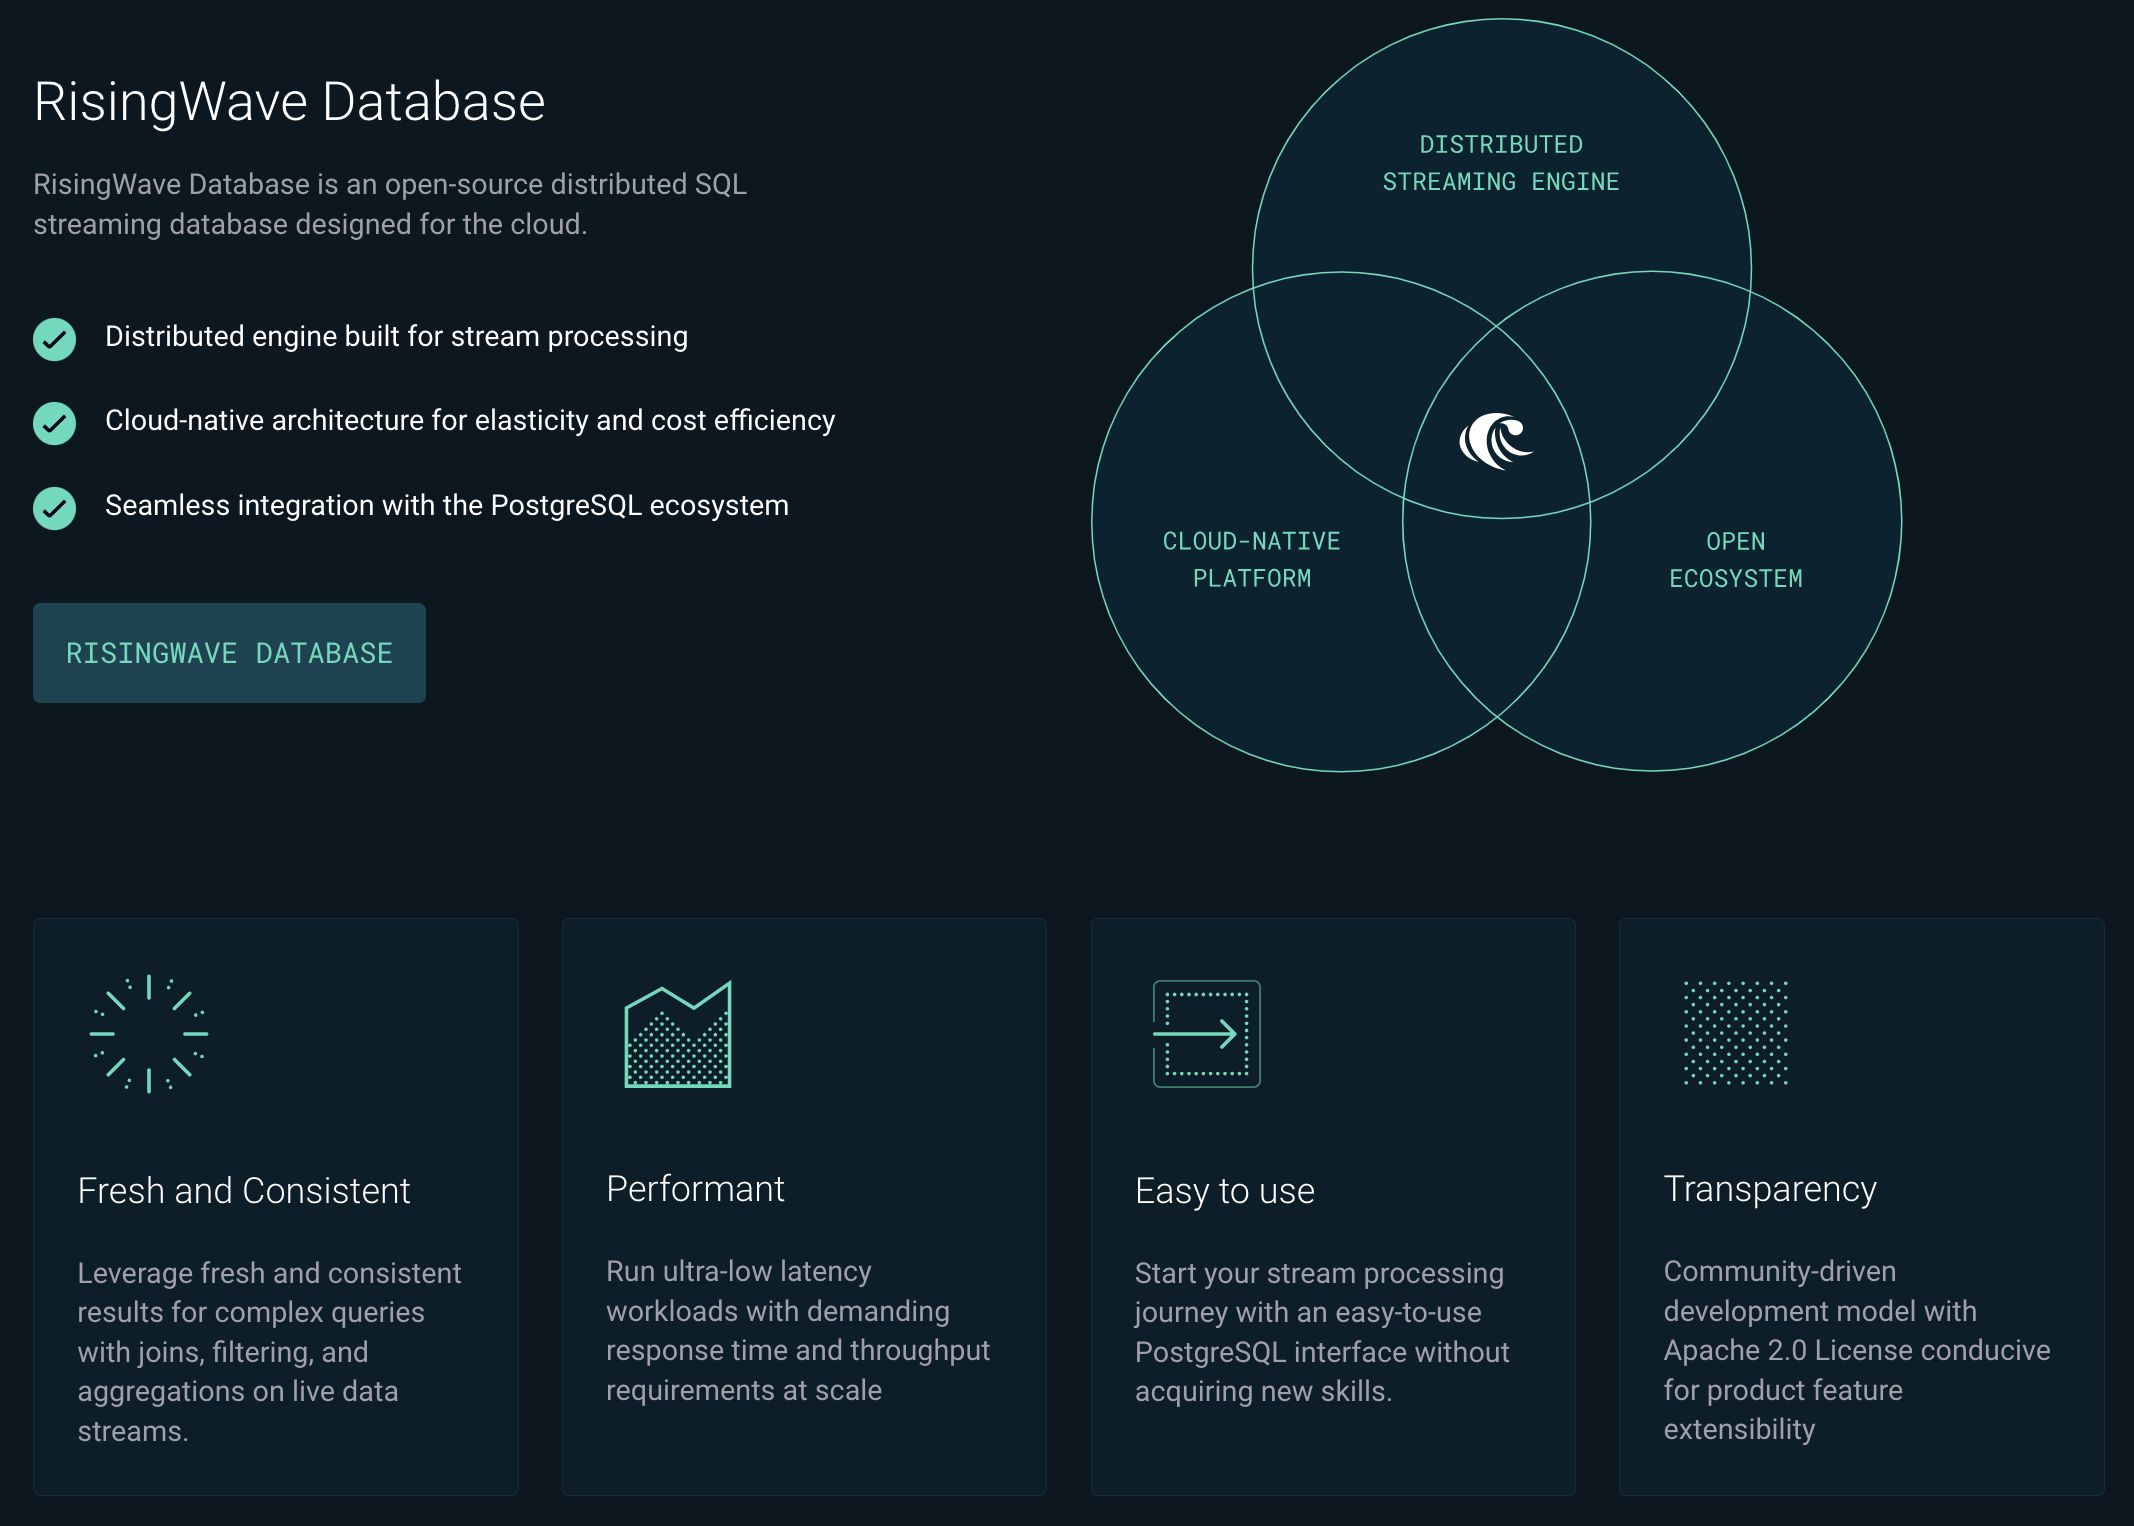Click CLOUD-NATIVE PLATFORM circle label
2134x1526 pixels.
1251,560
